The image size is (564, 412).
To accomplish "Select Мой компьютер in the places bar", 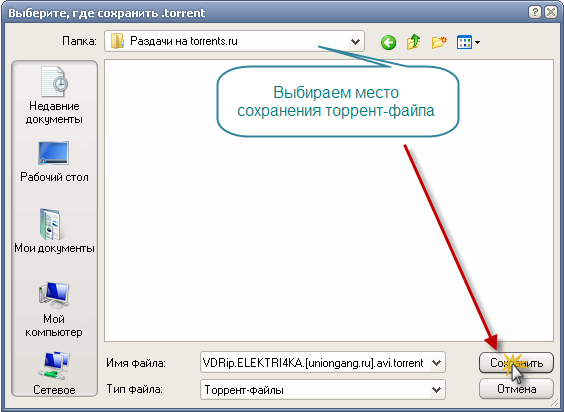I will 54,310.
